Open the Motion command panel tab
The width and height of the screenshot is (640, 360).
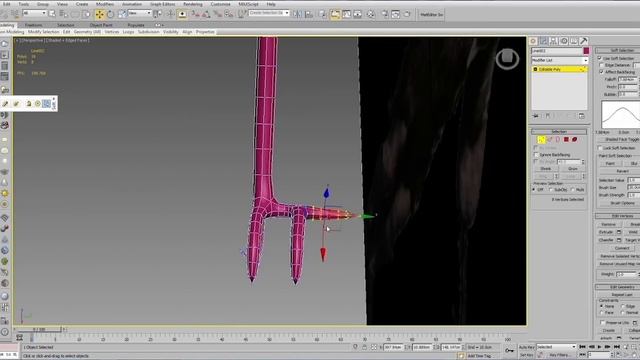pyautogui.click(x=564, y=41)
